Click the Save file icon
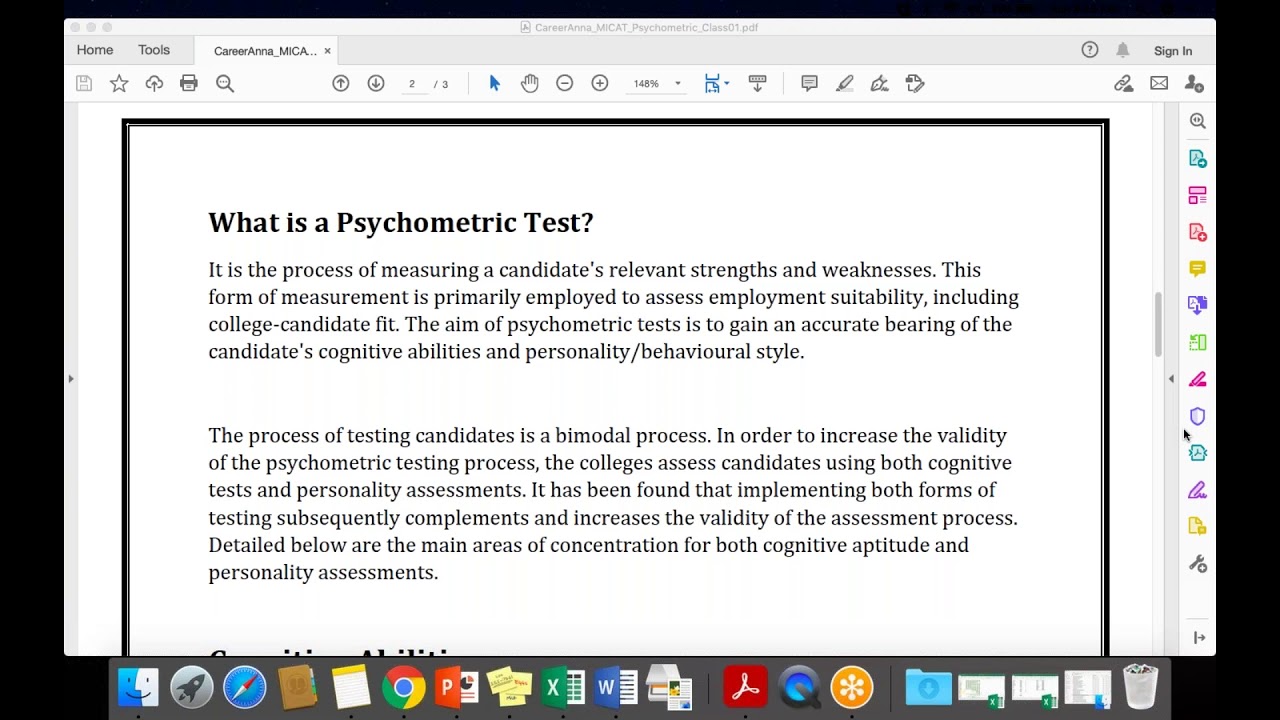 84,84
